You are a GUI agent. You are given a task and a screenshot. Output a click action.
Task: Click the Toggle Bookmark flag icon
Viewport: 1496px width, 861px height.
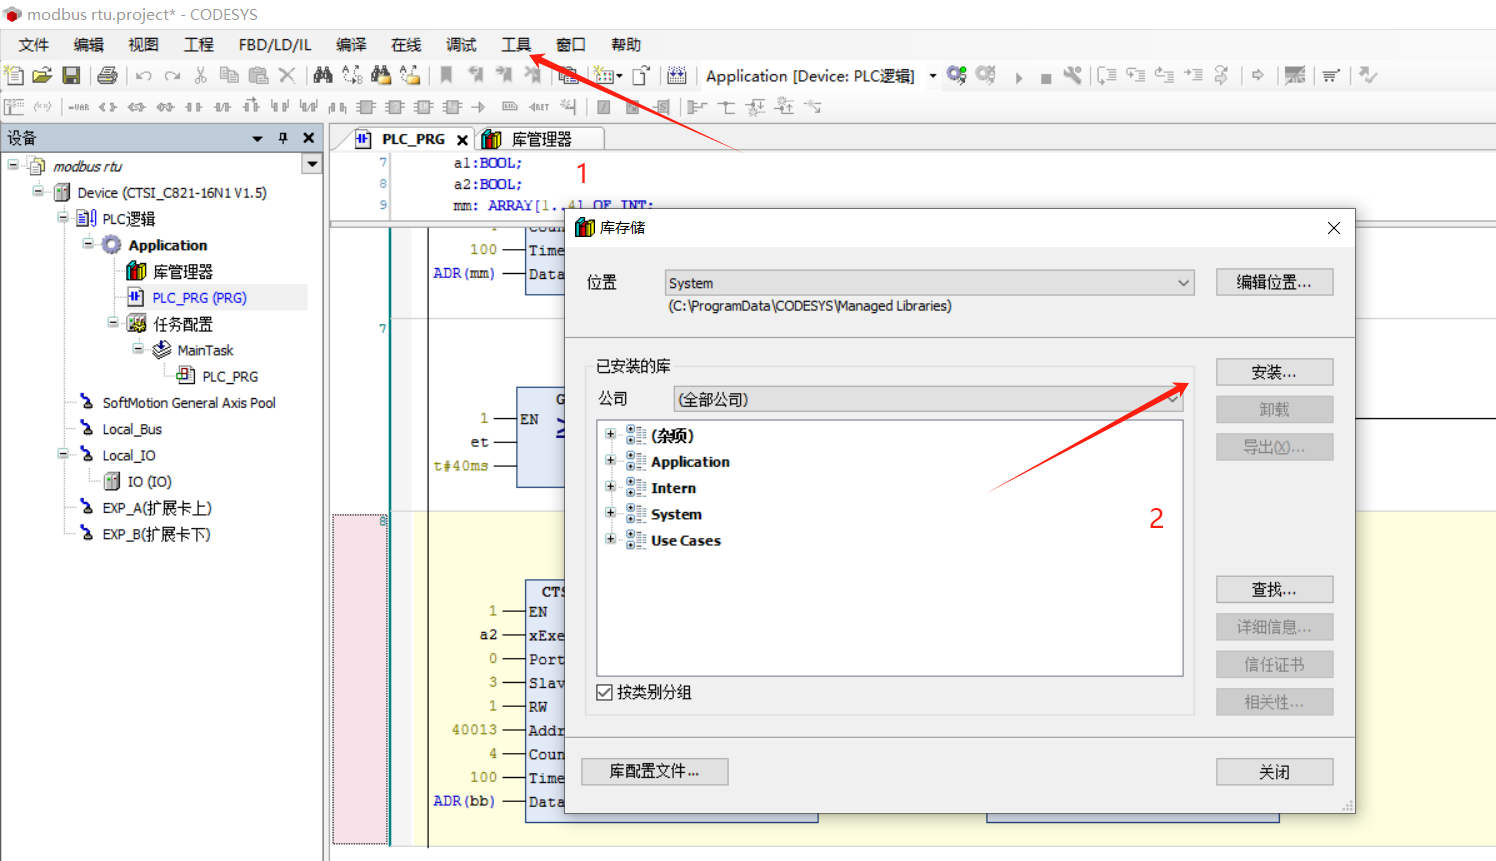446,75
